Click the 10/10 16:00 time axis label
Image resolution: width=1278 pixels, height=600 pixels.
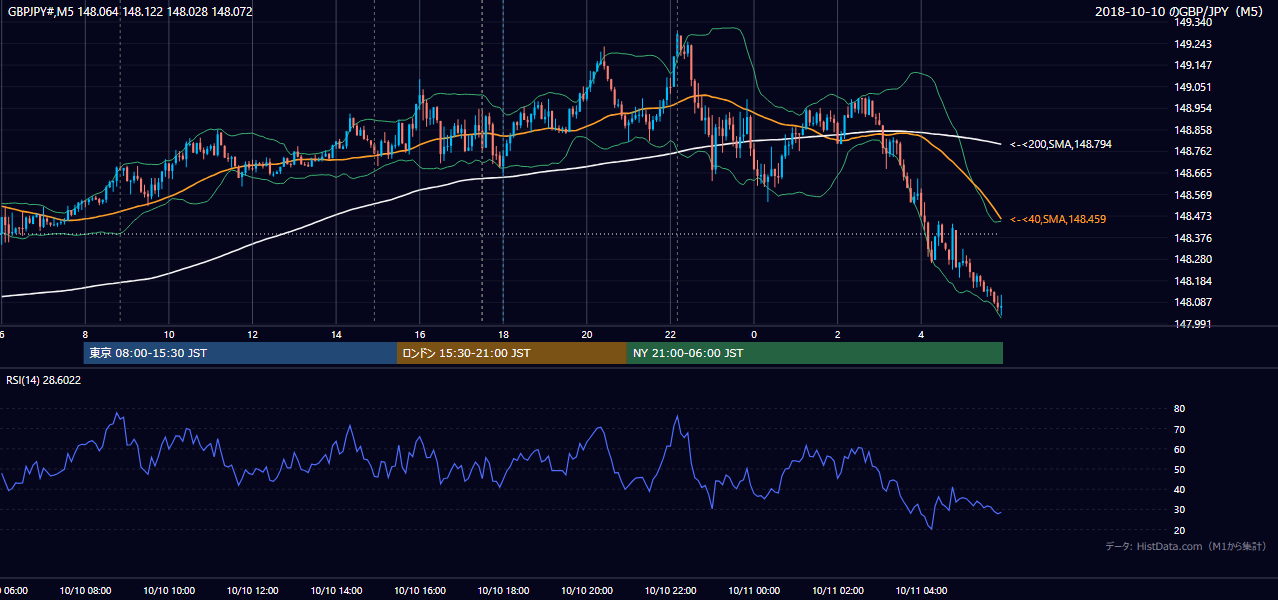[420, 591]
